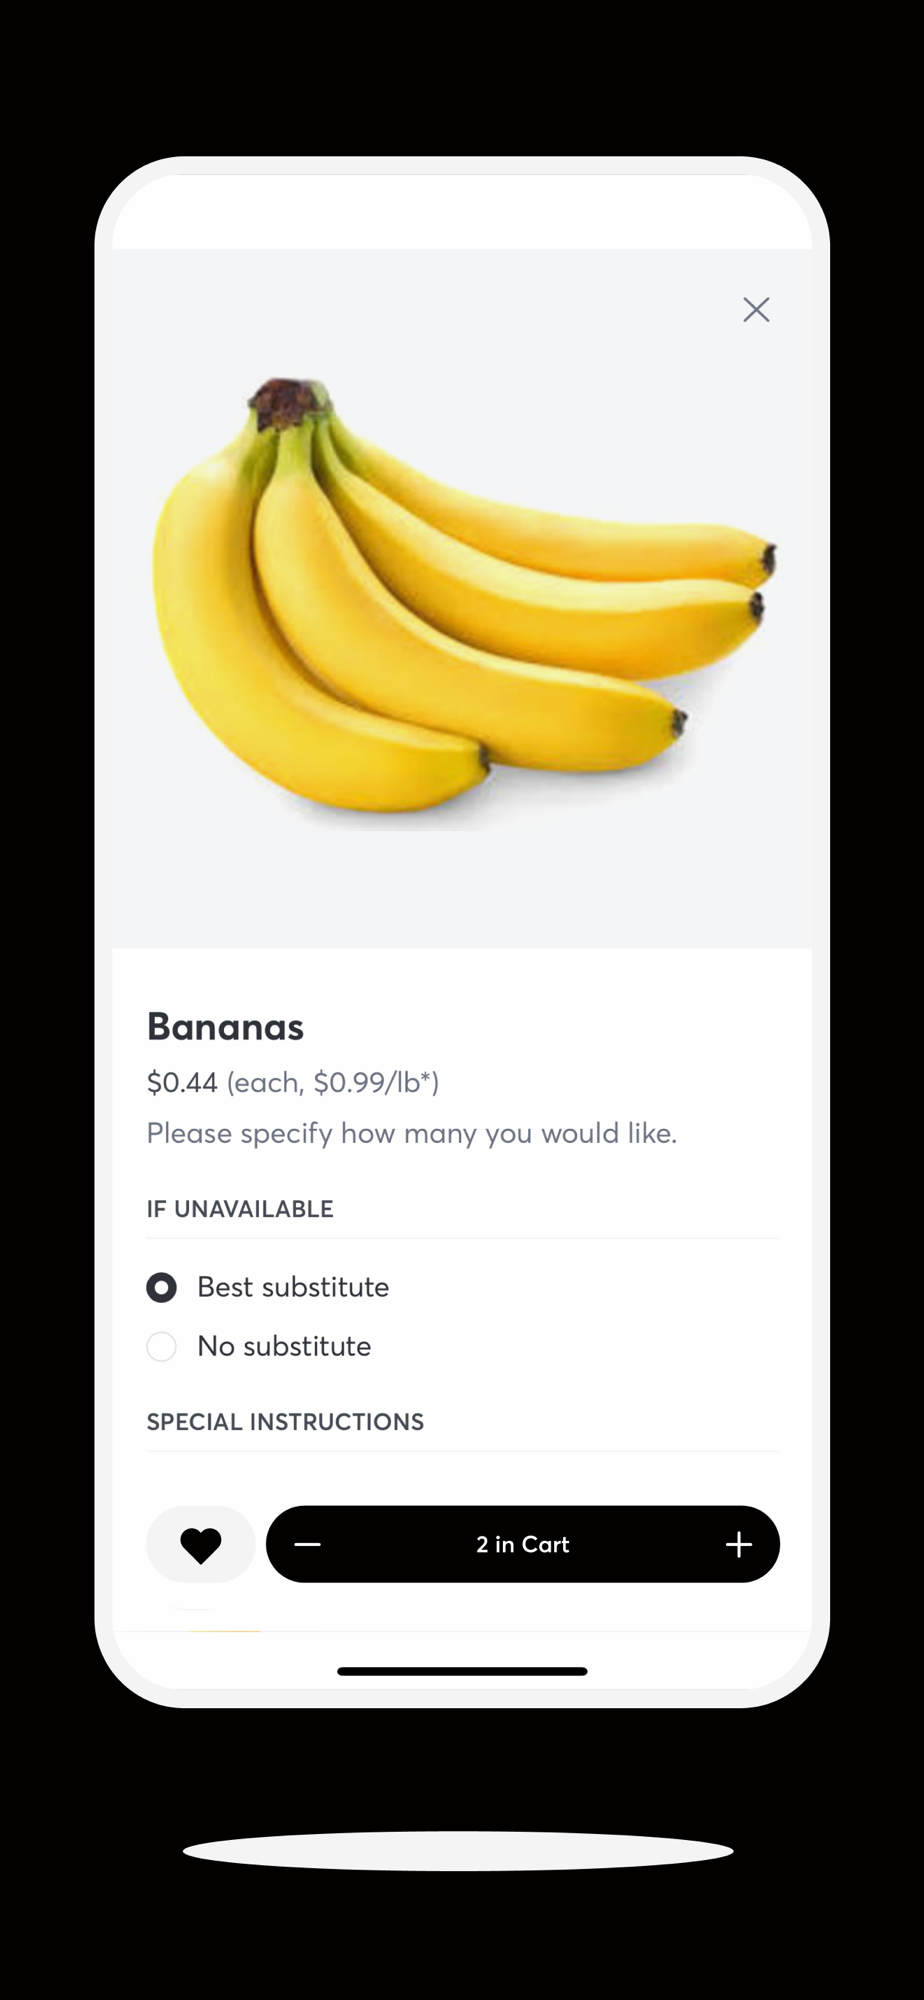Select the Best substitute radio circle
This screenshot has width=924, height=2000.
[162, 1288]
